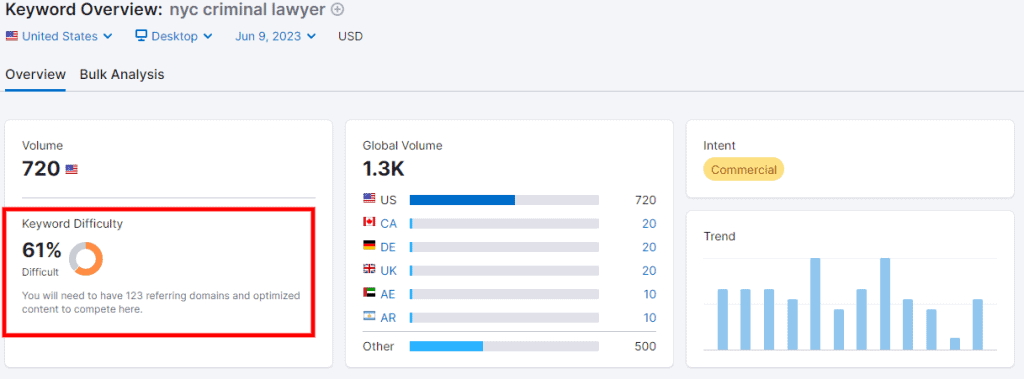The image size is (1024, 379).
Task: Click the Keyword Difficulty donut chart
Action: pyautogui.click(x=86, y=259)
